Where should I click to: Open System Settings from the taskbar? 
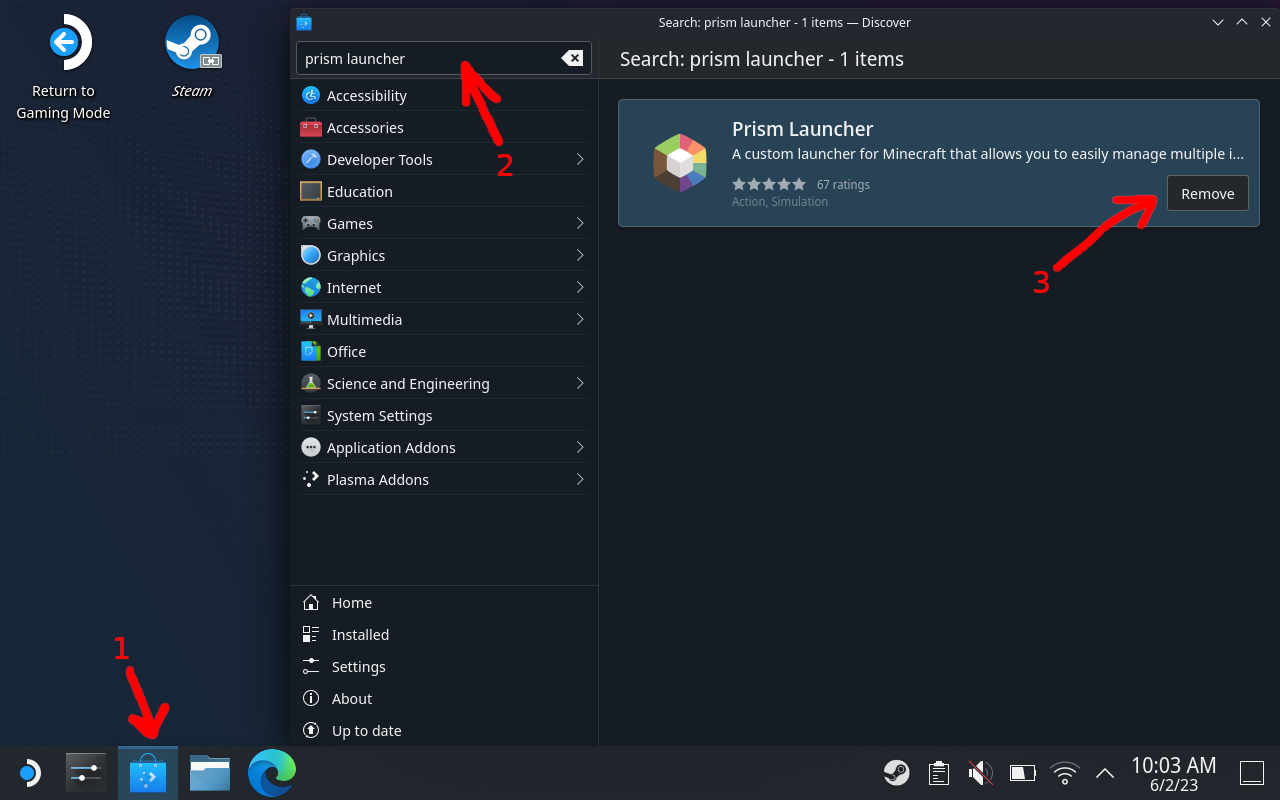click(x=86, y=773)
